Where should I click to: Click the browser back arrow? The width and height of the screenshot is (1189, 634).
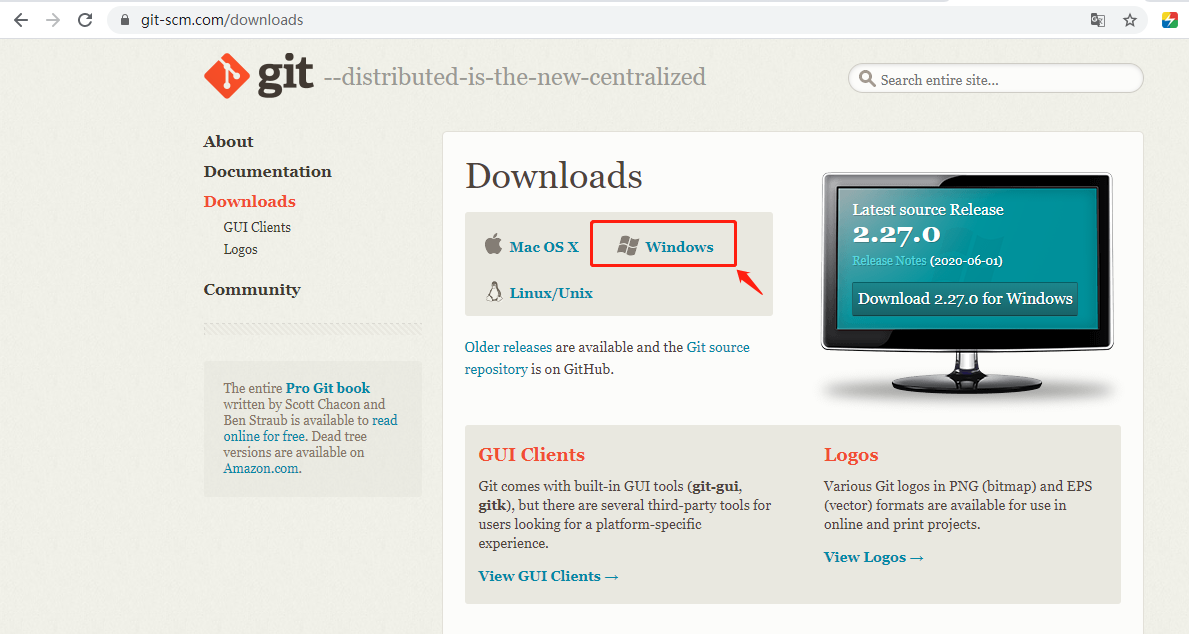[21, 20]
